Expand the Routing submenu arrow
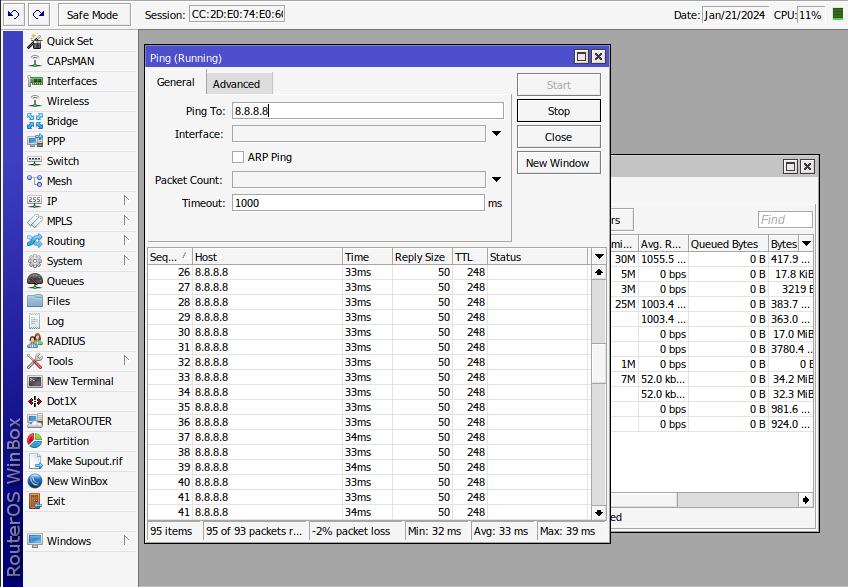Screen dimensions: 848x587 pyautogui.click(x=126, y=240)
